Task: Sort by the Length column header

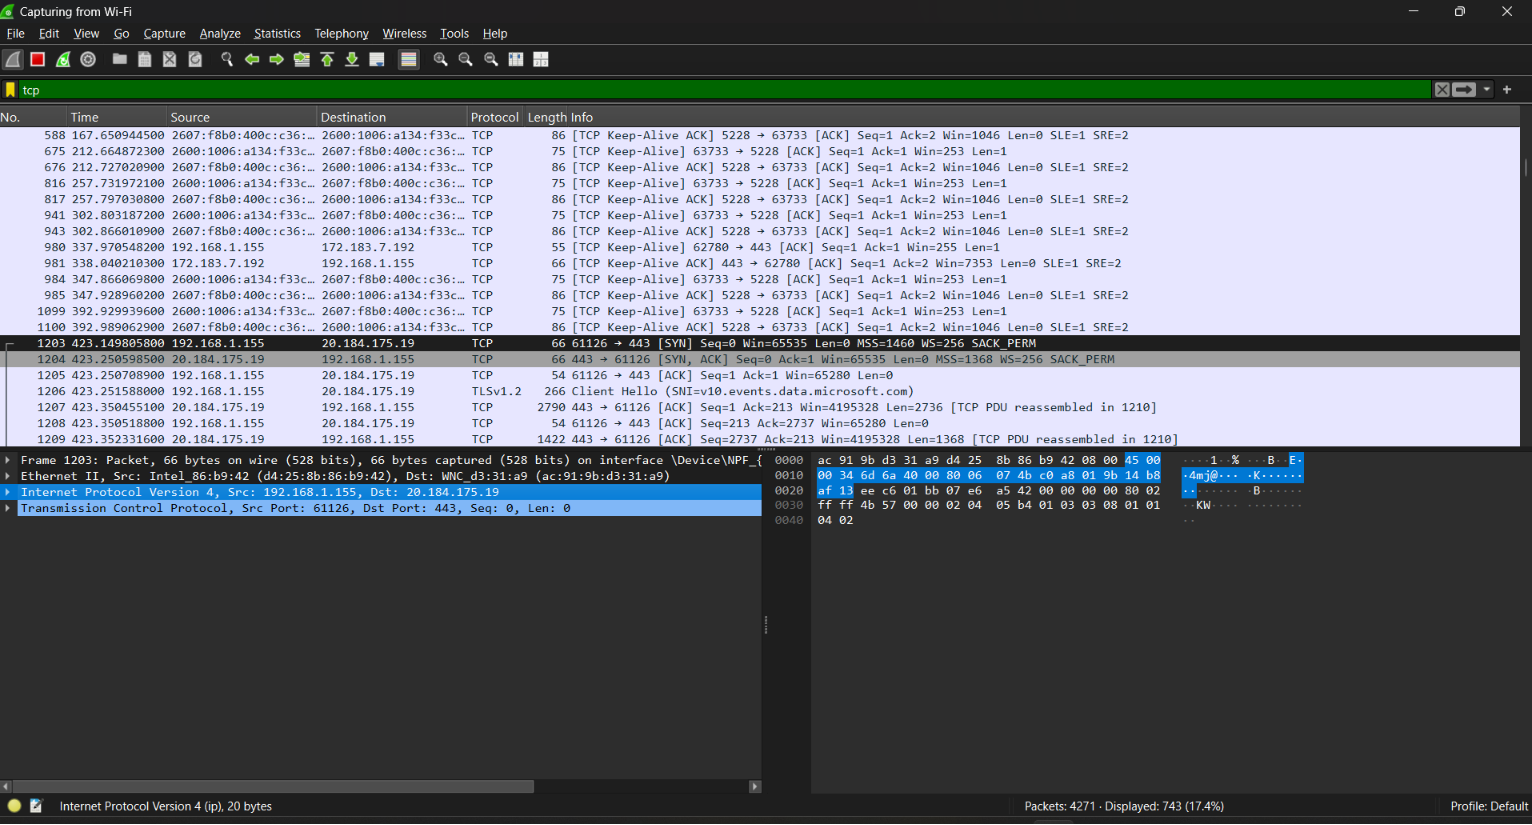Action: click(x=546, y=117)
